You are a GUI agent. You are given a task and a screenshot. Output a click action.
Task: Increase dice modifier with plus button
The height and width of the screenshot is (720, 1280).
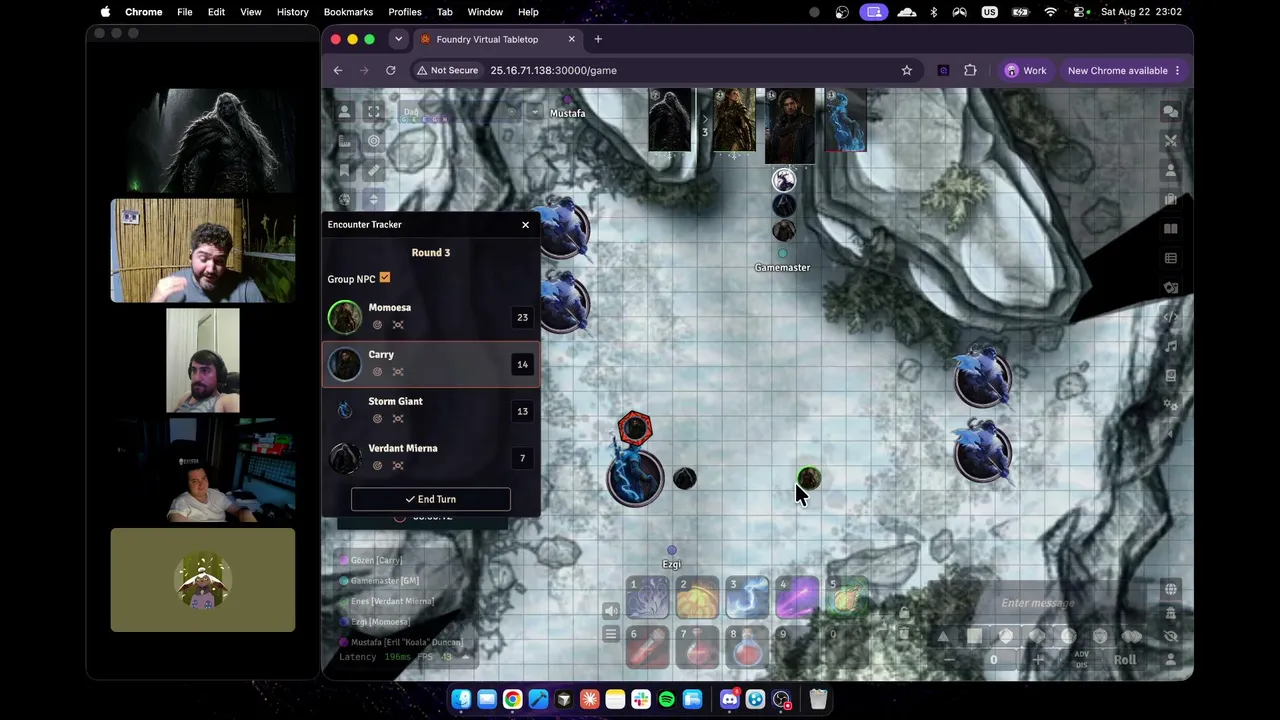(1038, 660)
